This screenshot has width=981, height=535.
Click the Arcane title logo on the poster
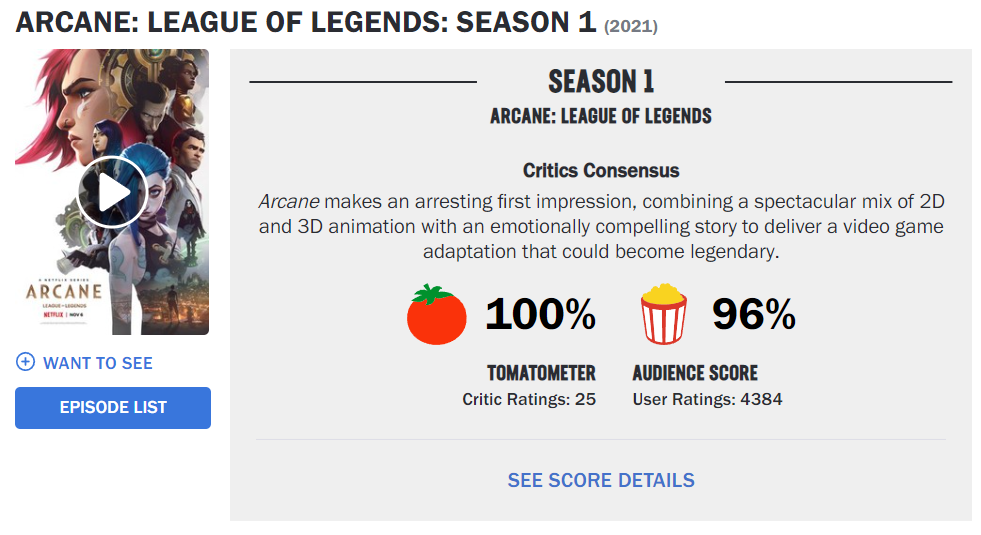[64, 292]
